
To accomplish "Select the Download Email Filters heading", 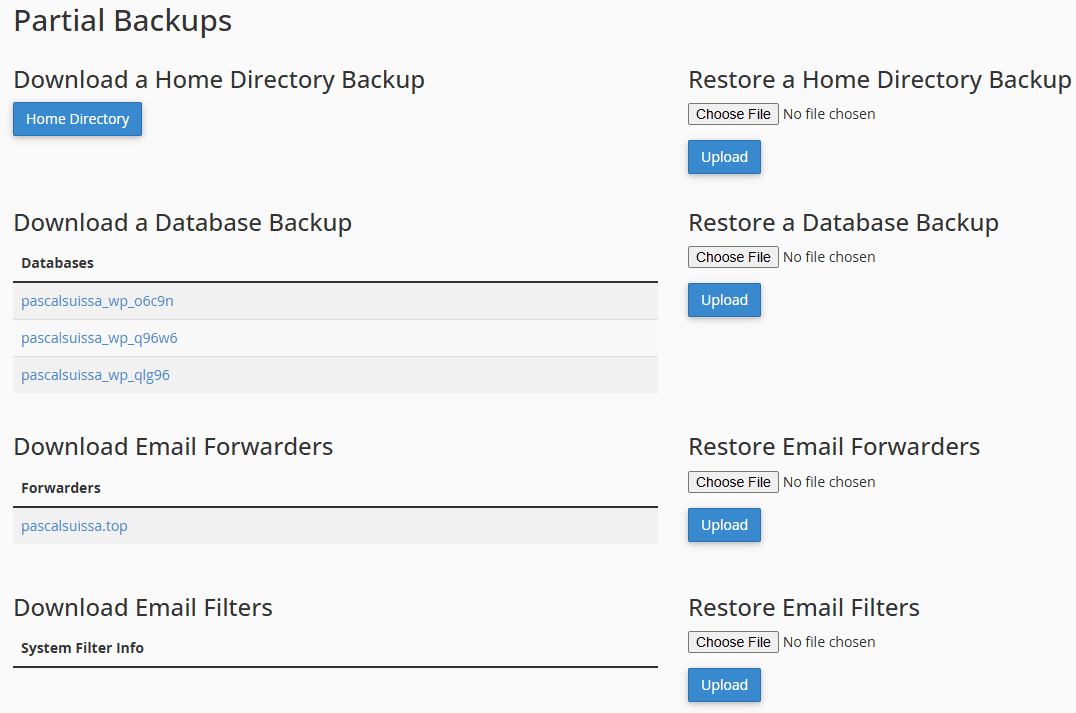I will [143, 607].
